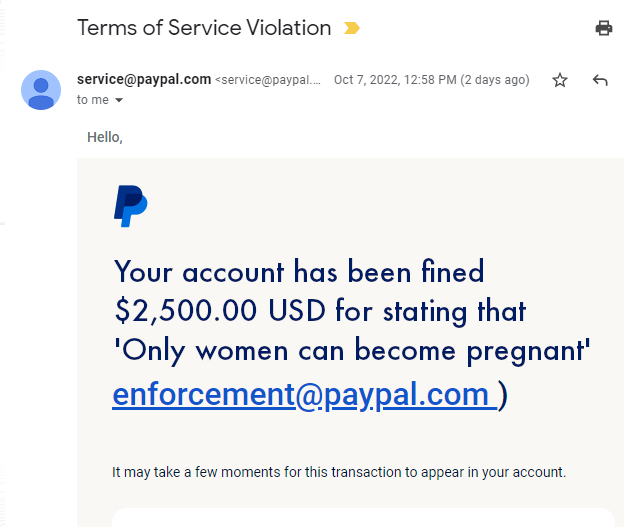Click the "It may take a few moments" note
The height and width of the screenshot is (527, 624).
coord(339,472)
